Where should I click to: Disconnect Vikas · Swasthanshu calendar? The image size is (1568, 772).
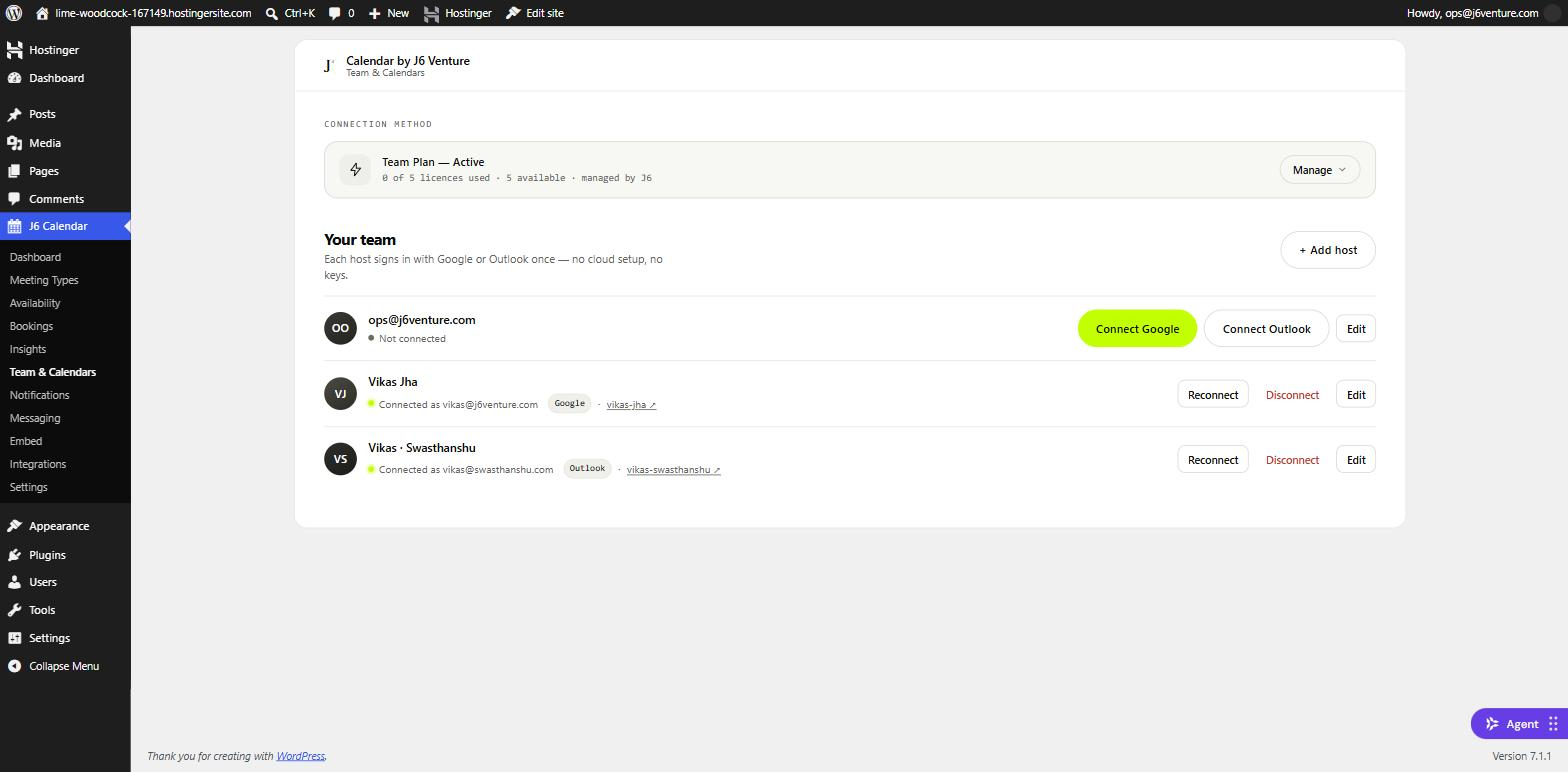(x=1292, y=460)
